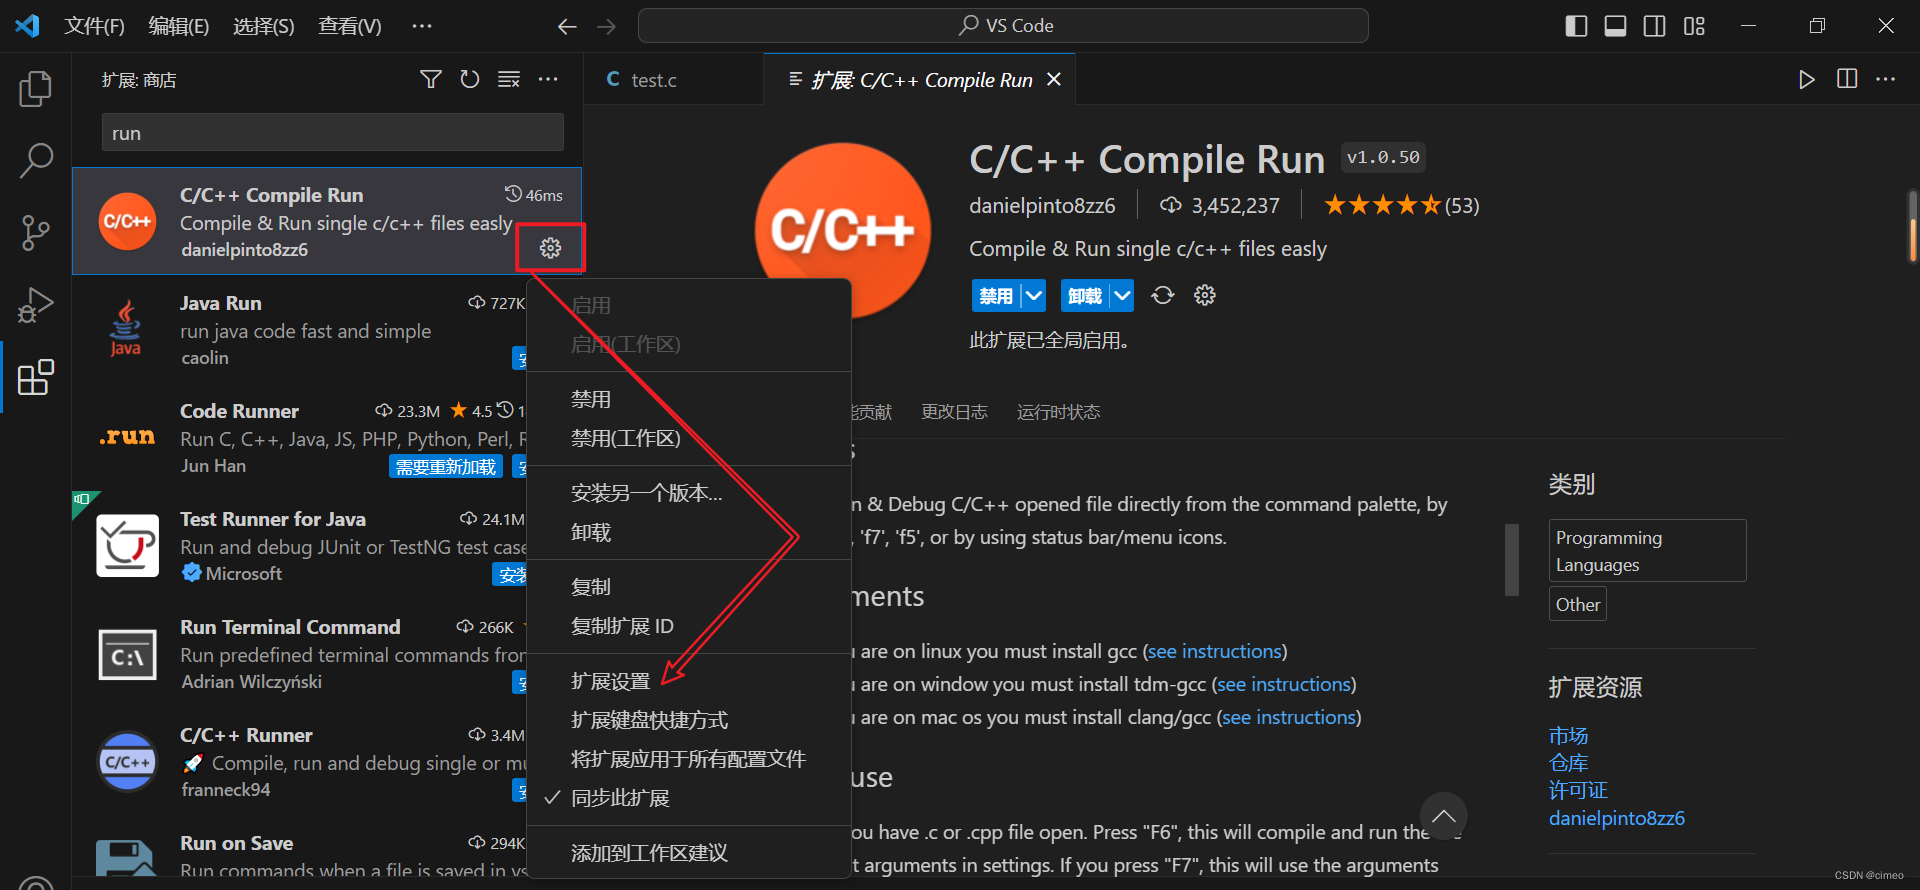Click the Programming Languages category tag

(1647, 551)
